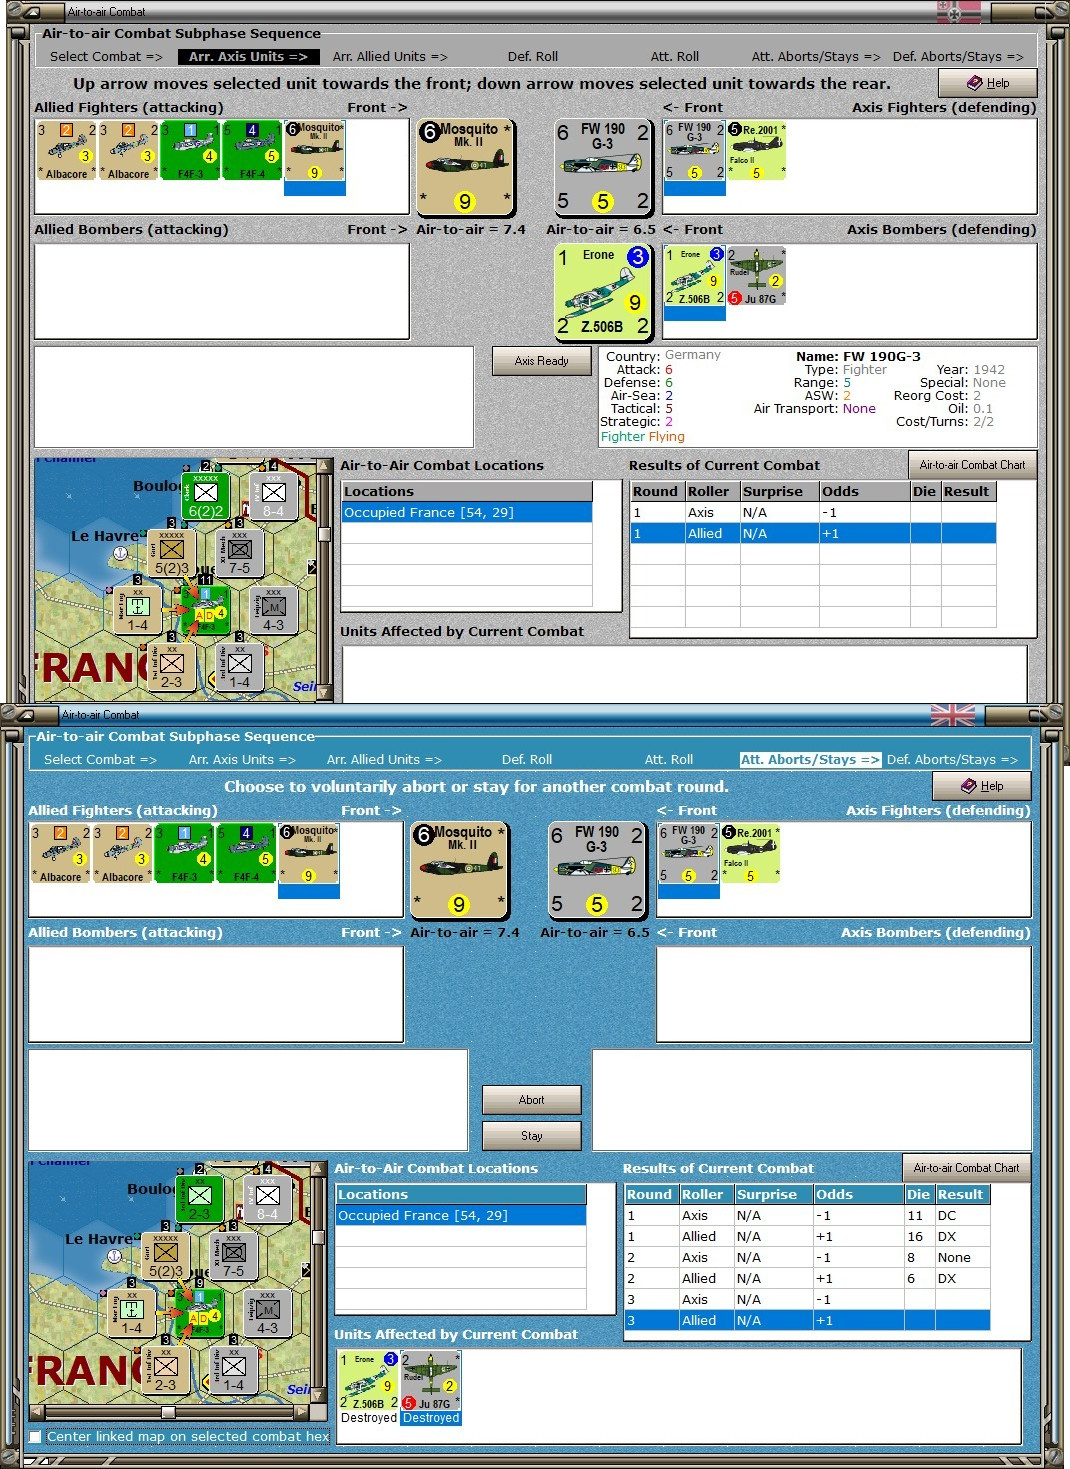Open Help in lower Allied window
This screenshot has height=1469, width=1070.
click(981, 786)
